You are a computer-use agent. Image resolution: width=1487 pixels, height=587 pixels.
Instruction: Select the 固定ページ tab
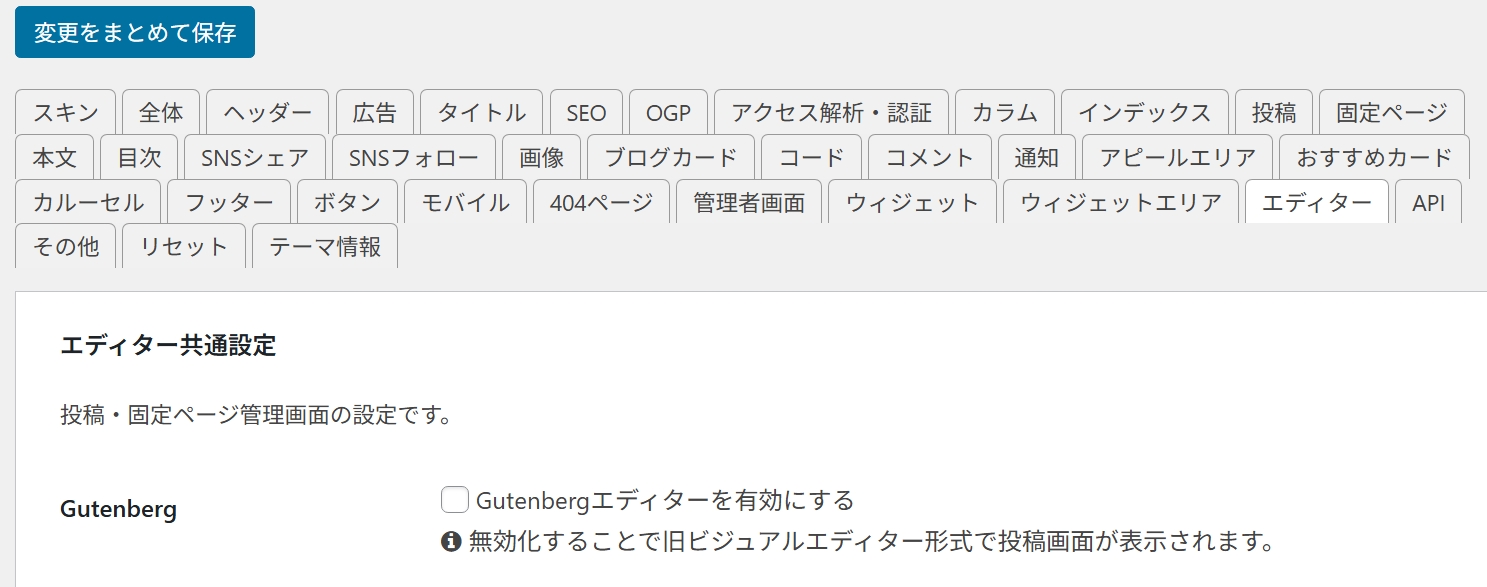tap(1391, 112)
